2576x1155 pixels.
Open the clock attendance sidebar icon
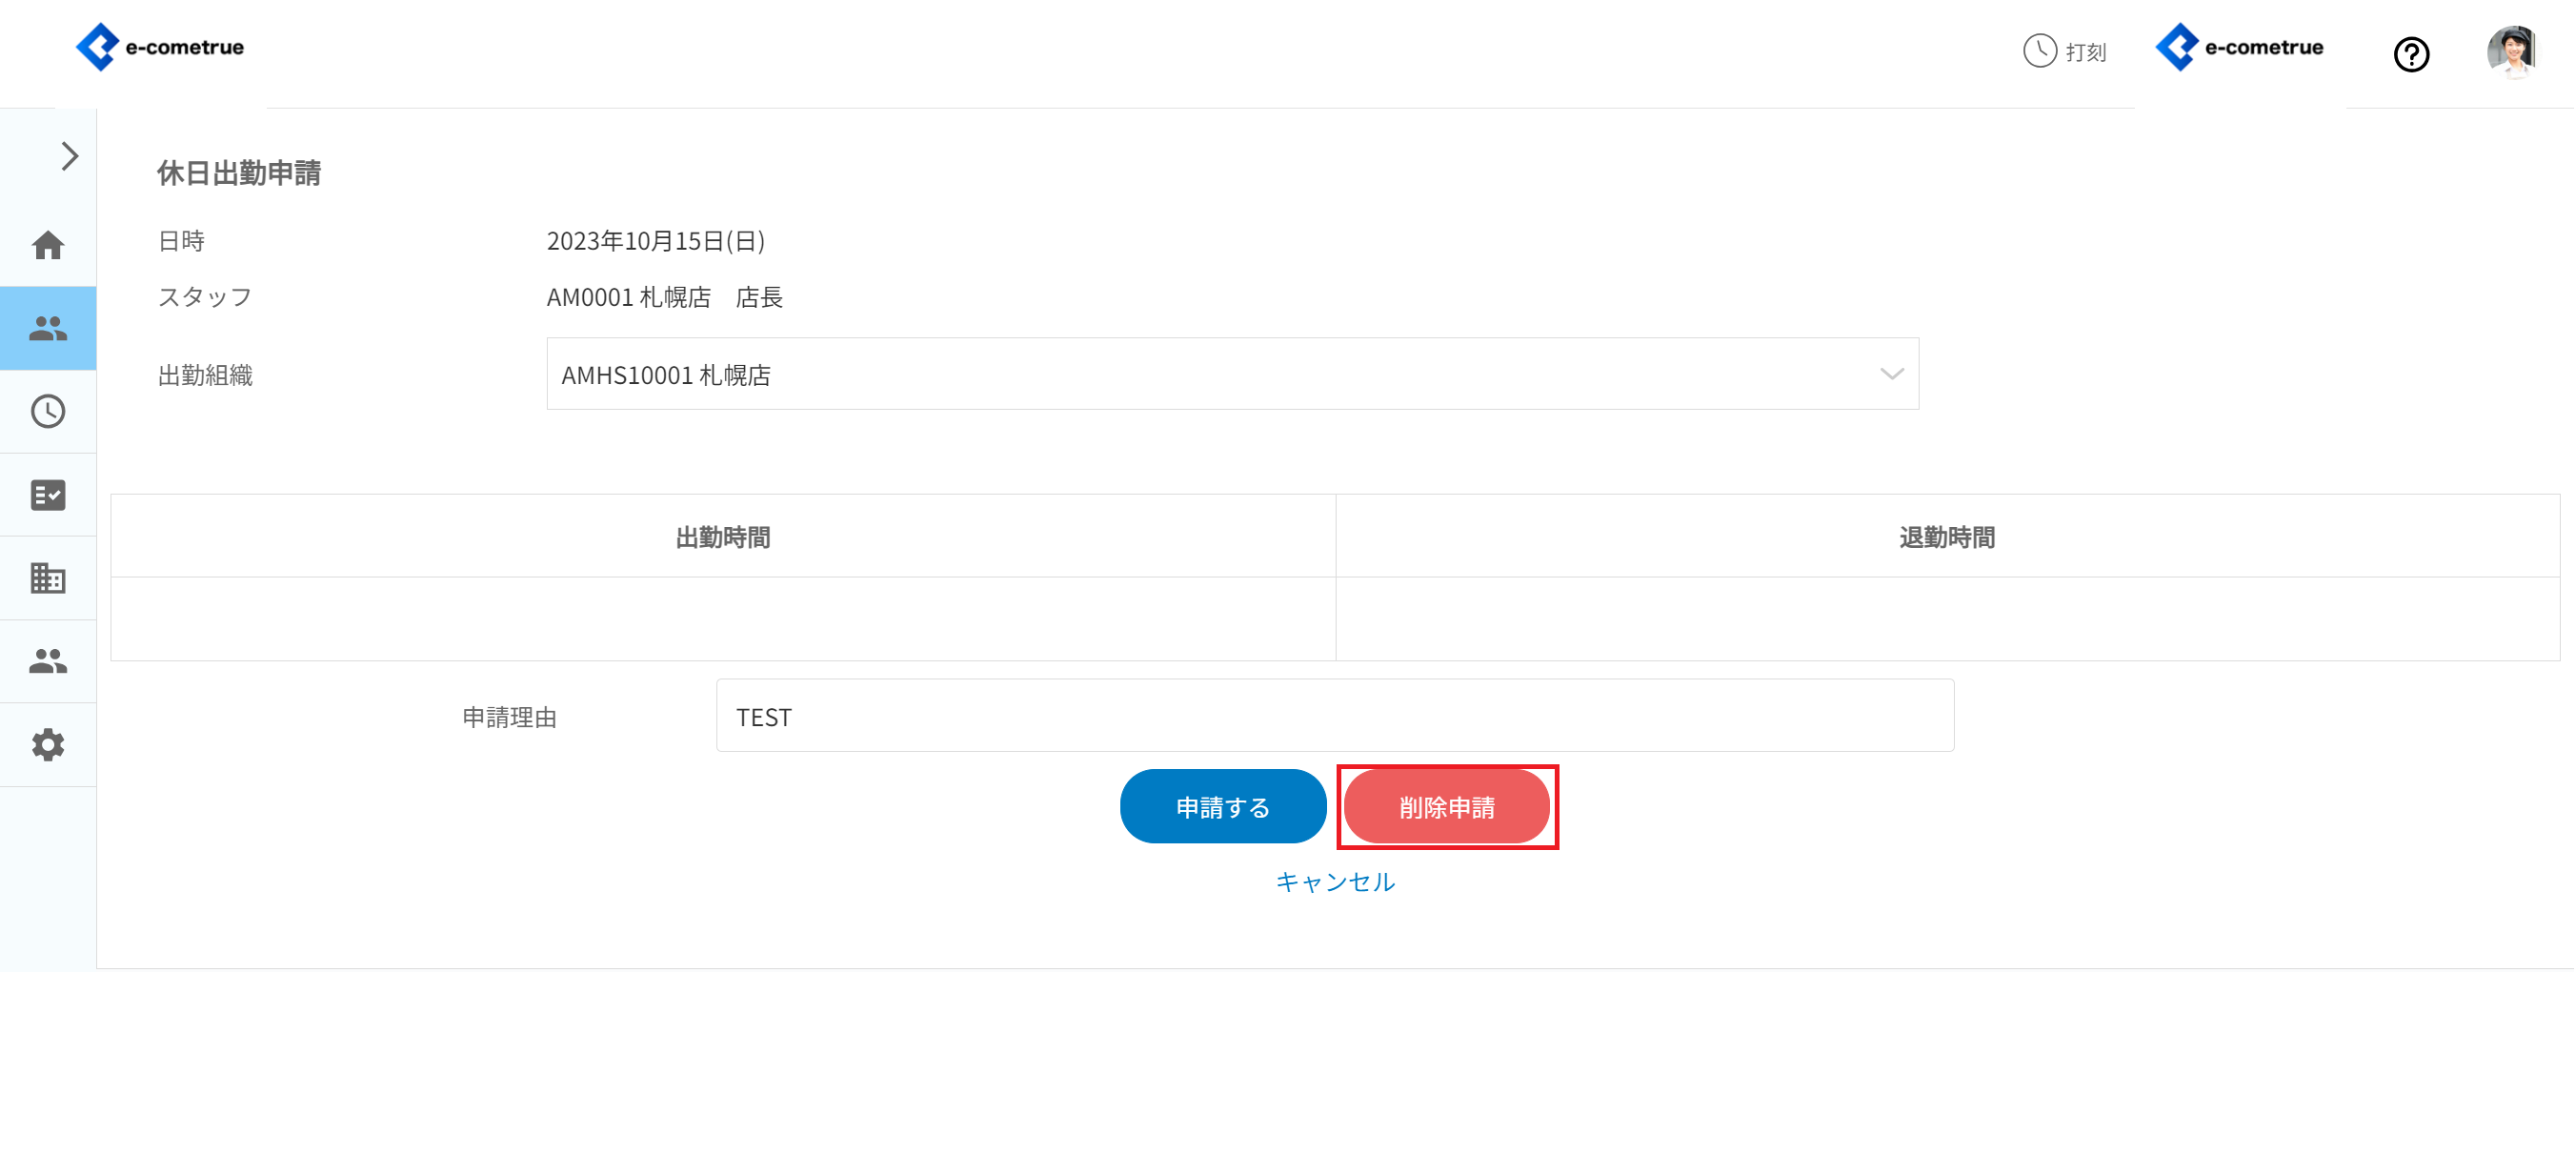[48, 411]
